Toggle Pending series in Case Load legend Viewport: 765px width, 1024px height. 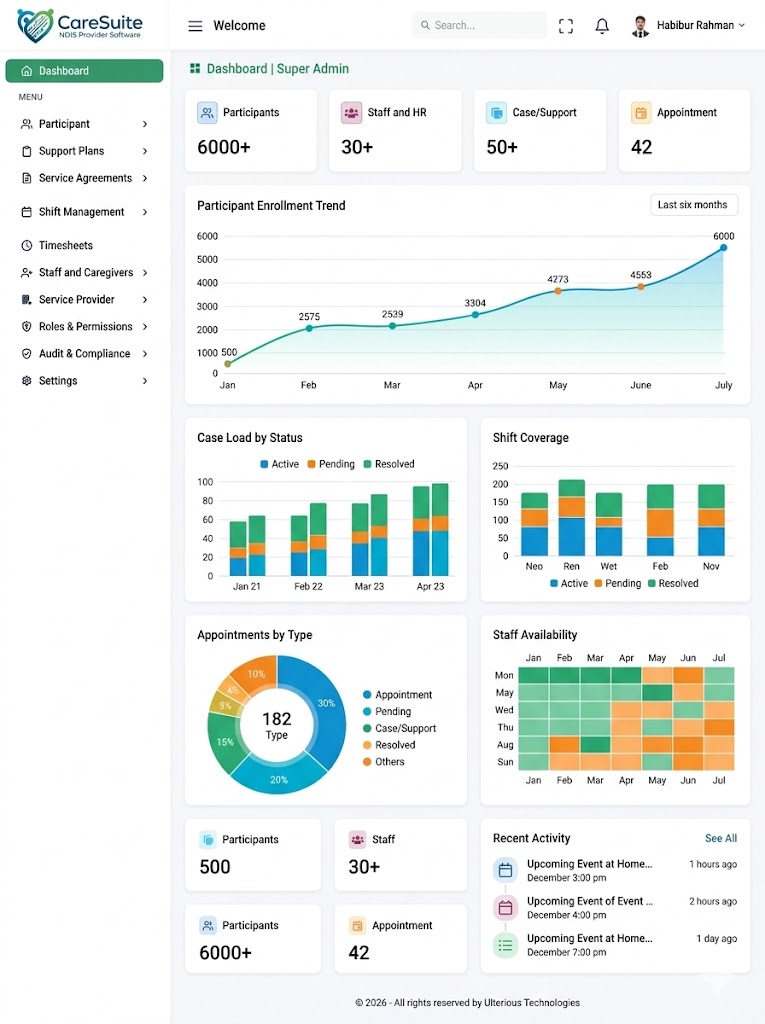331,464
